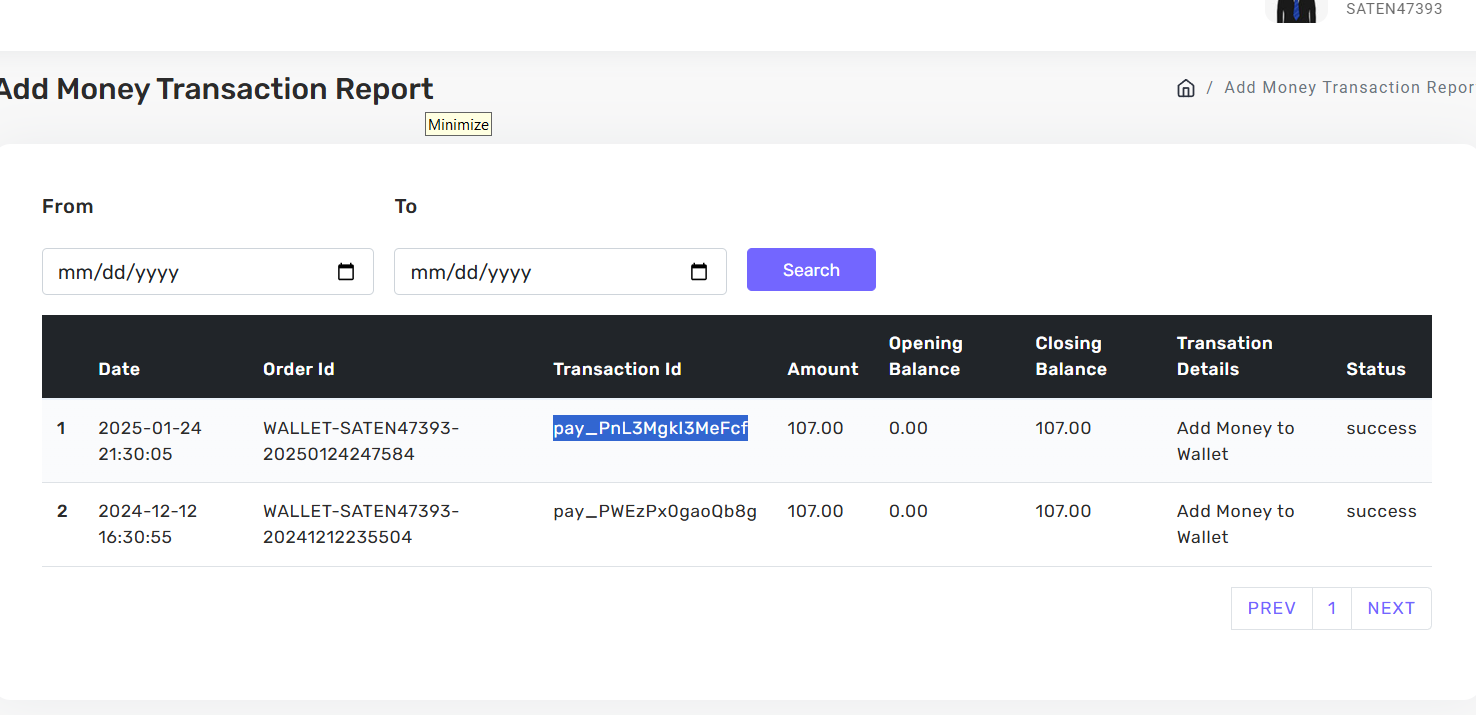Go to the NEXT page
This screenshot has width=1476, height=715.
[1391, 608]
